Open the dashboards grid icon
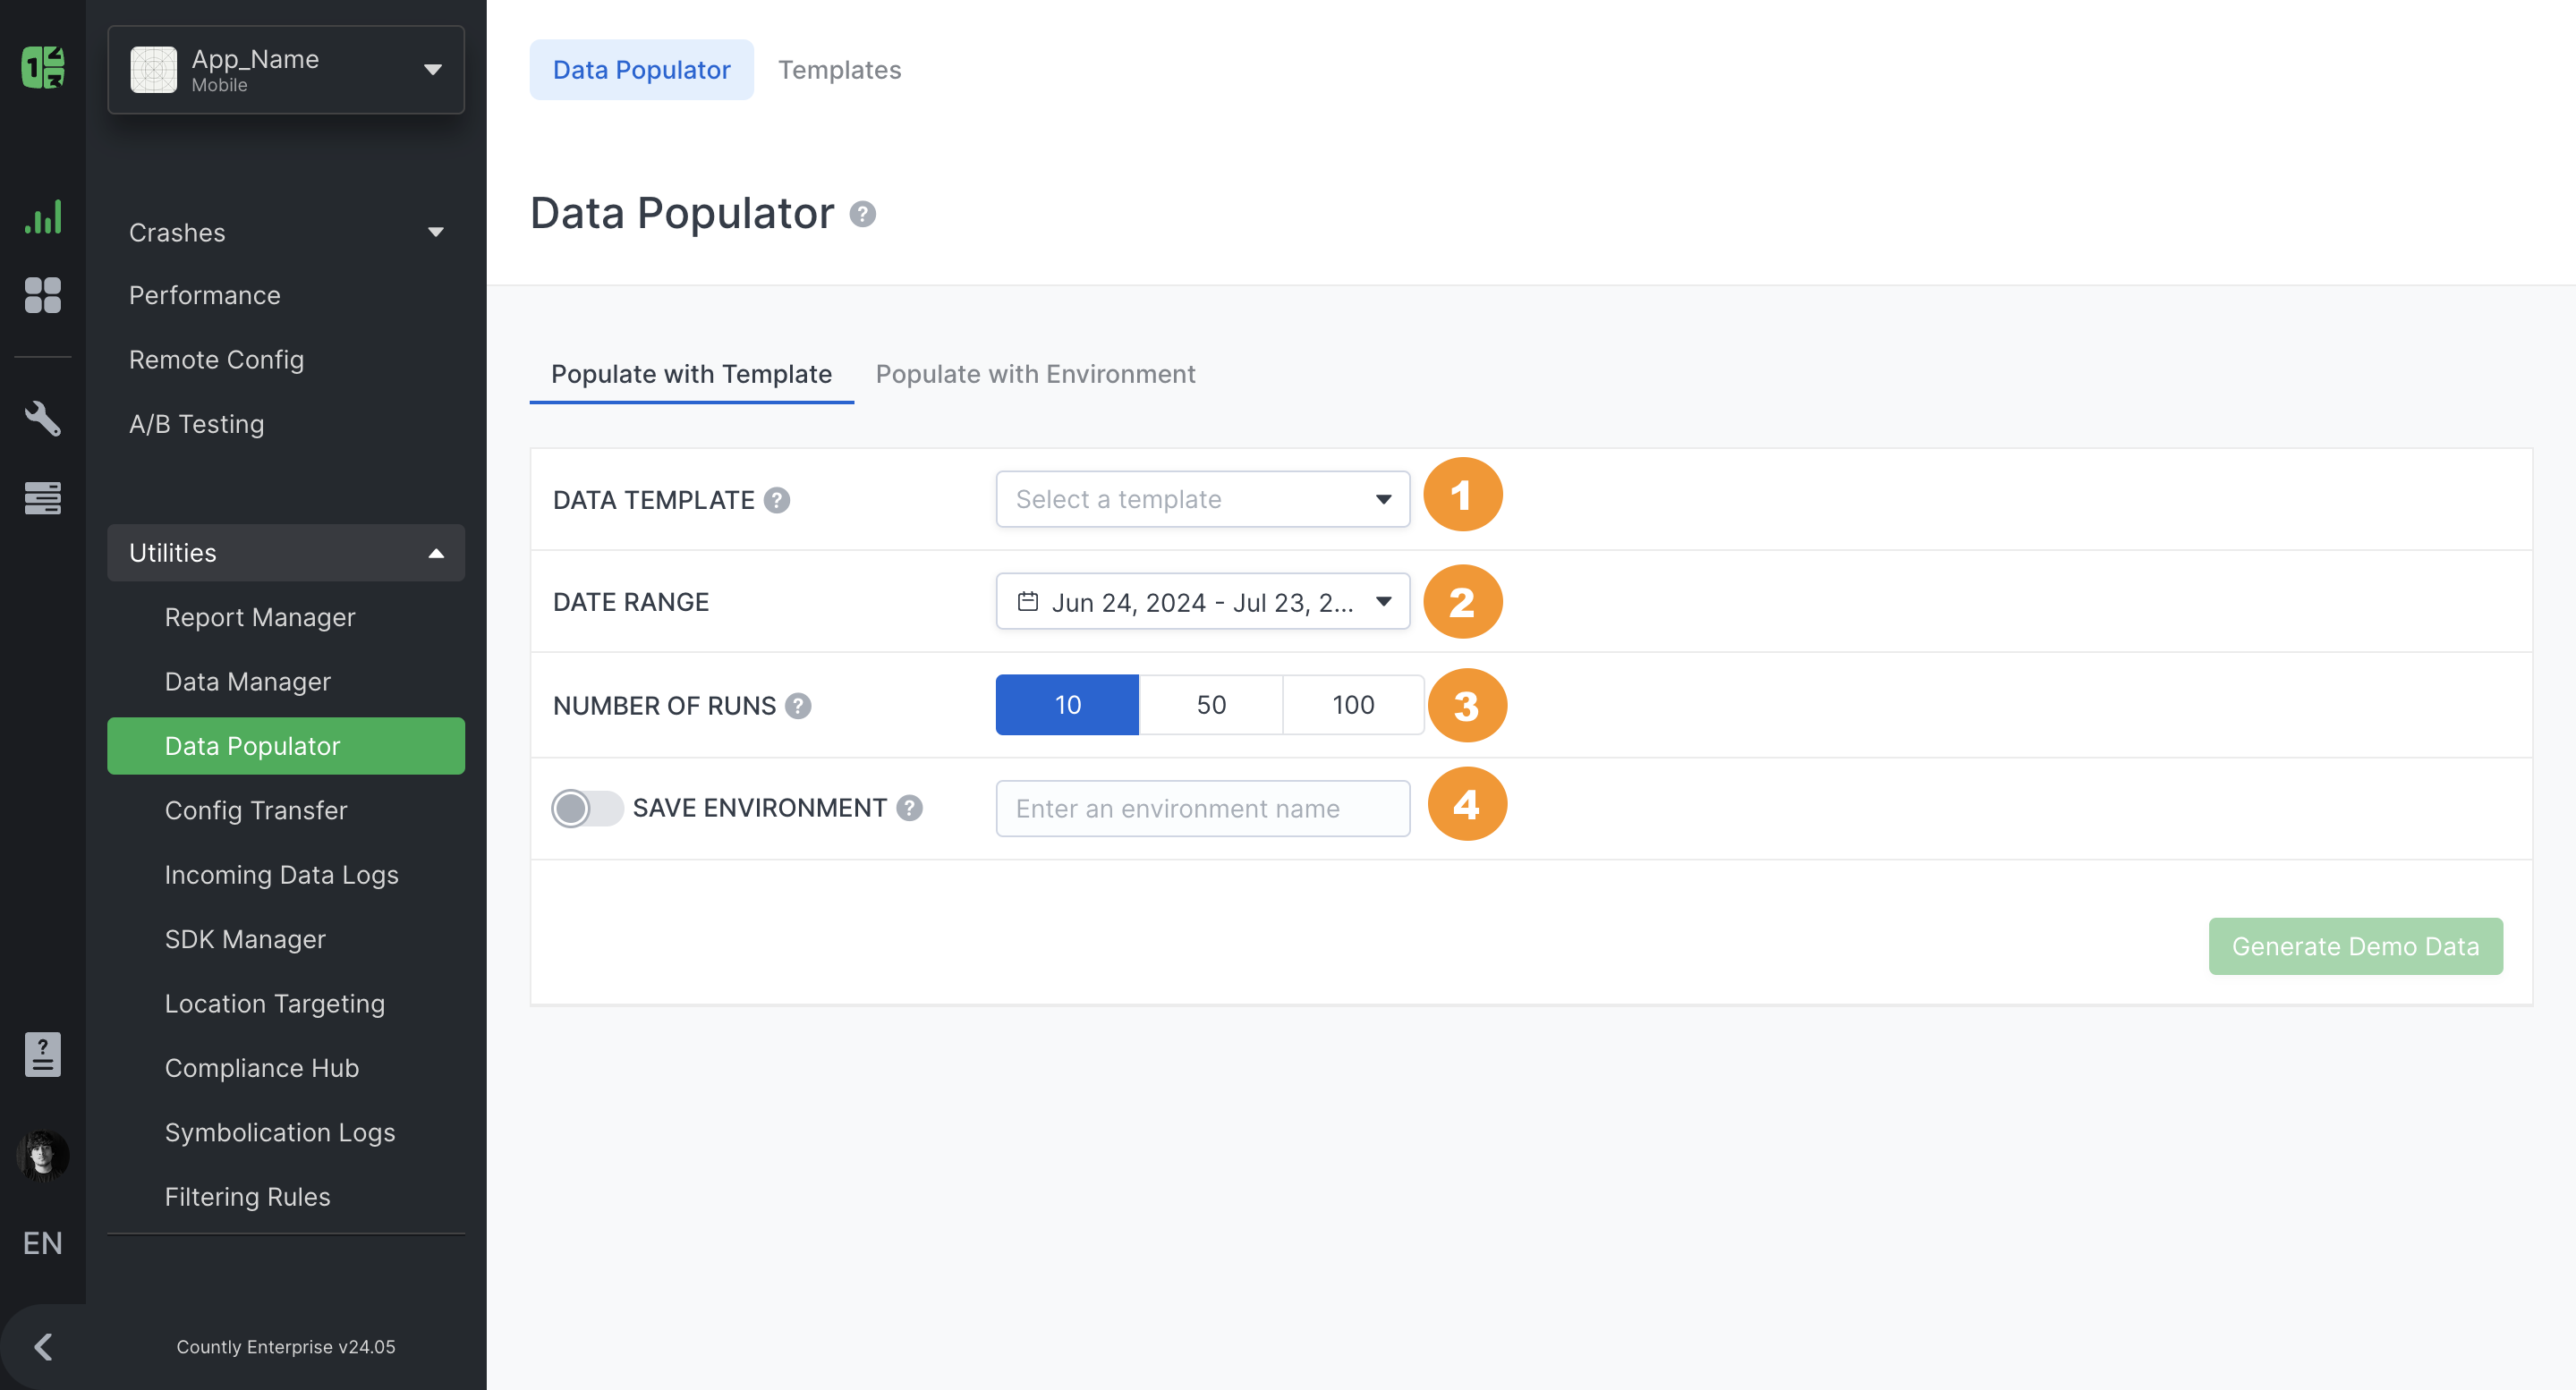2576x1390 pixels. [x=43, y=295]
